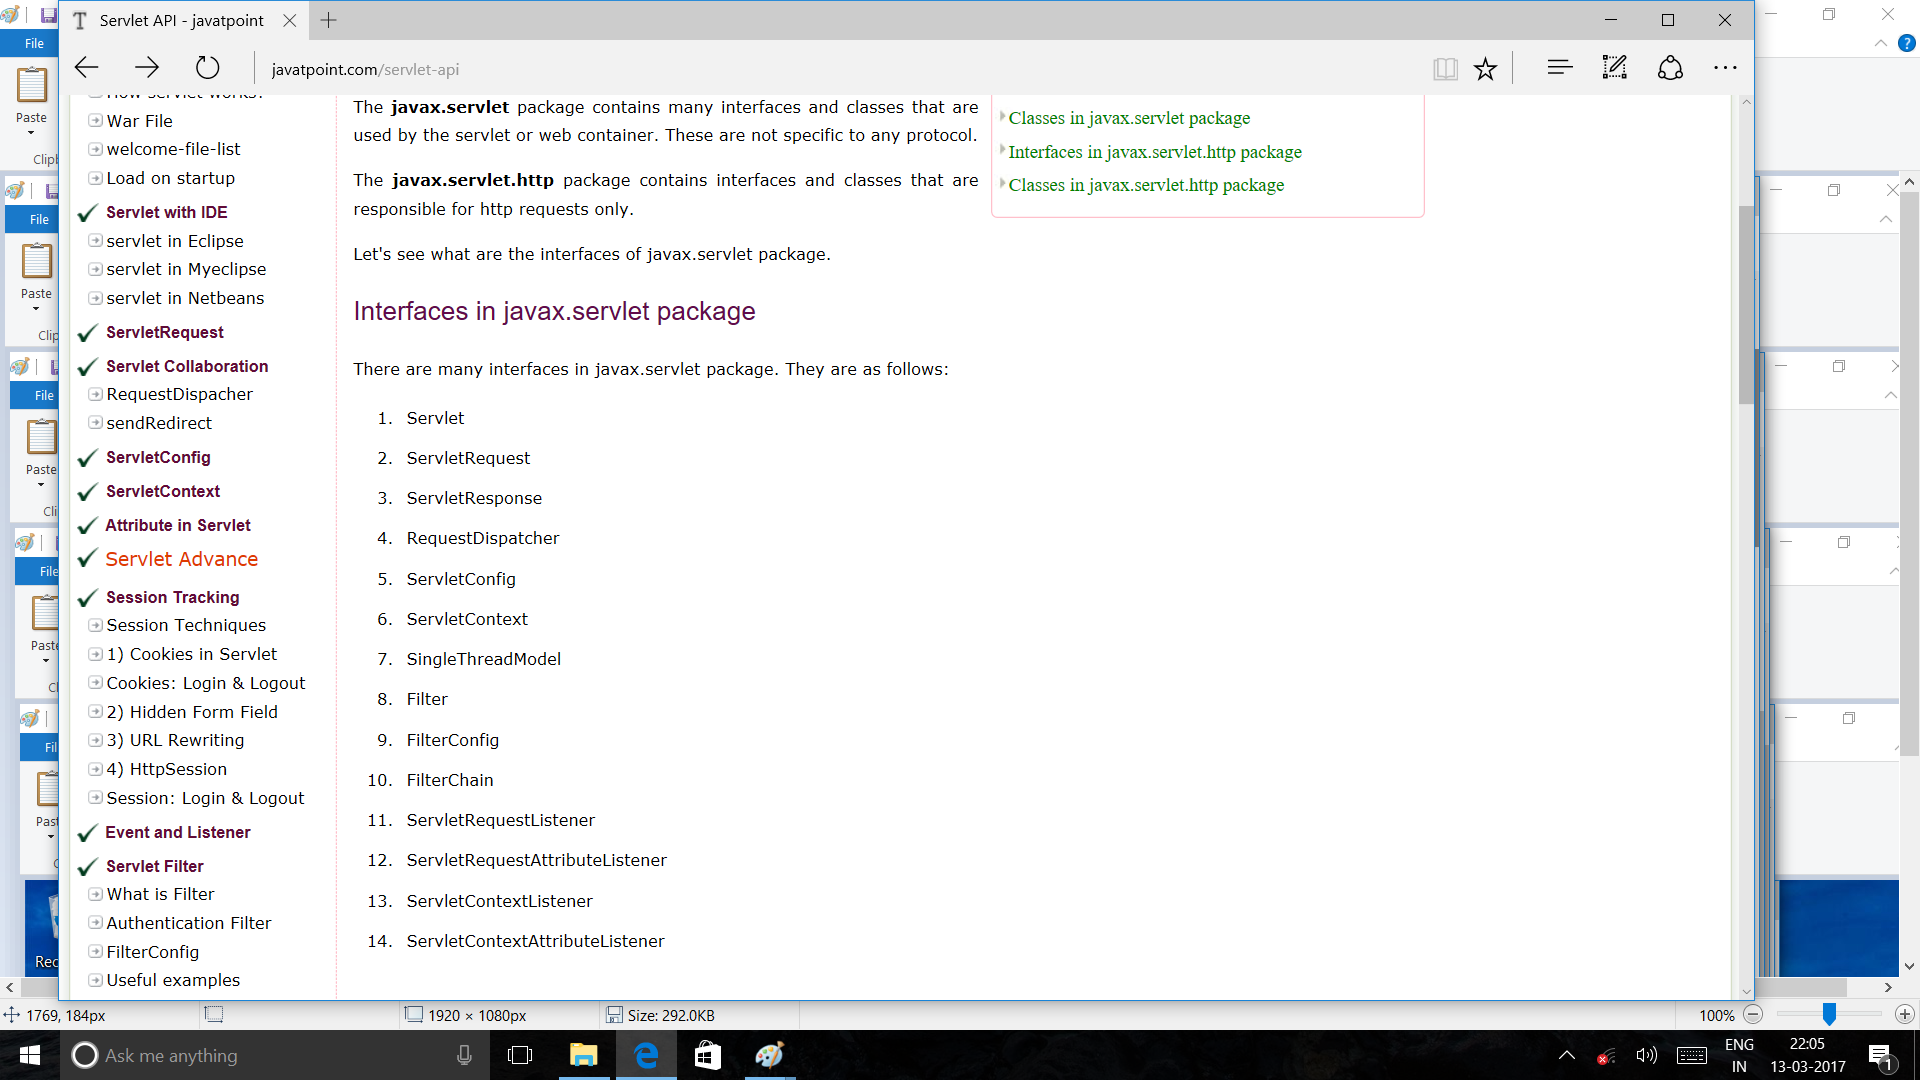Open Windows Store from taskbar
Image resolution: width=1920 pixels, height=1080 pixels.
[x=707, y=1055]
